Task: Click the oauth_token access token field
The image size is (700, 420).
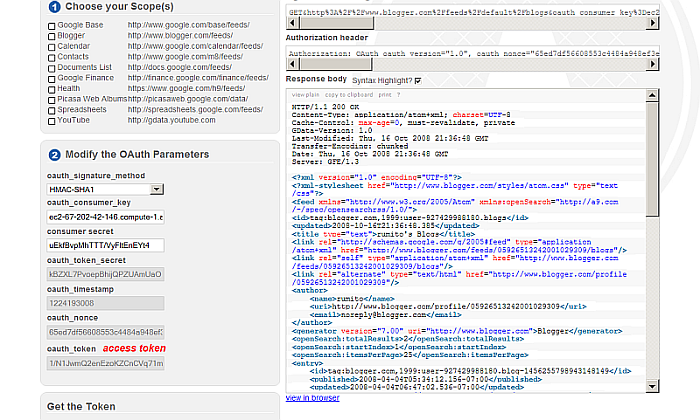Action: 105,363
